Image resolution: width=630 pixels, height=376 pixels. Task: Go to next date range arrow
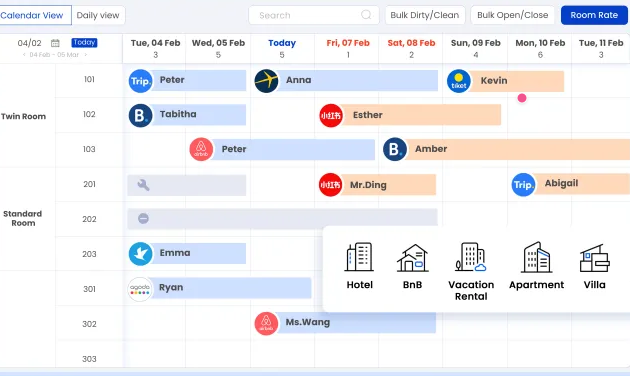86,55
